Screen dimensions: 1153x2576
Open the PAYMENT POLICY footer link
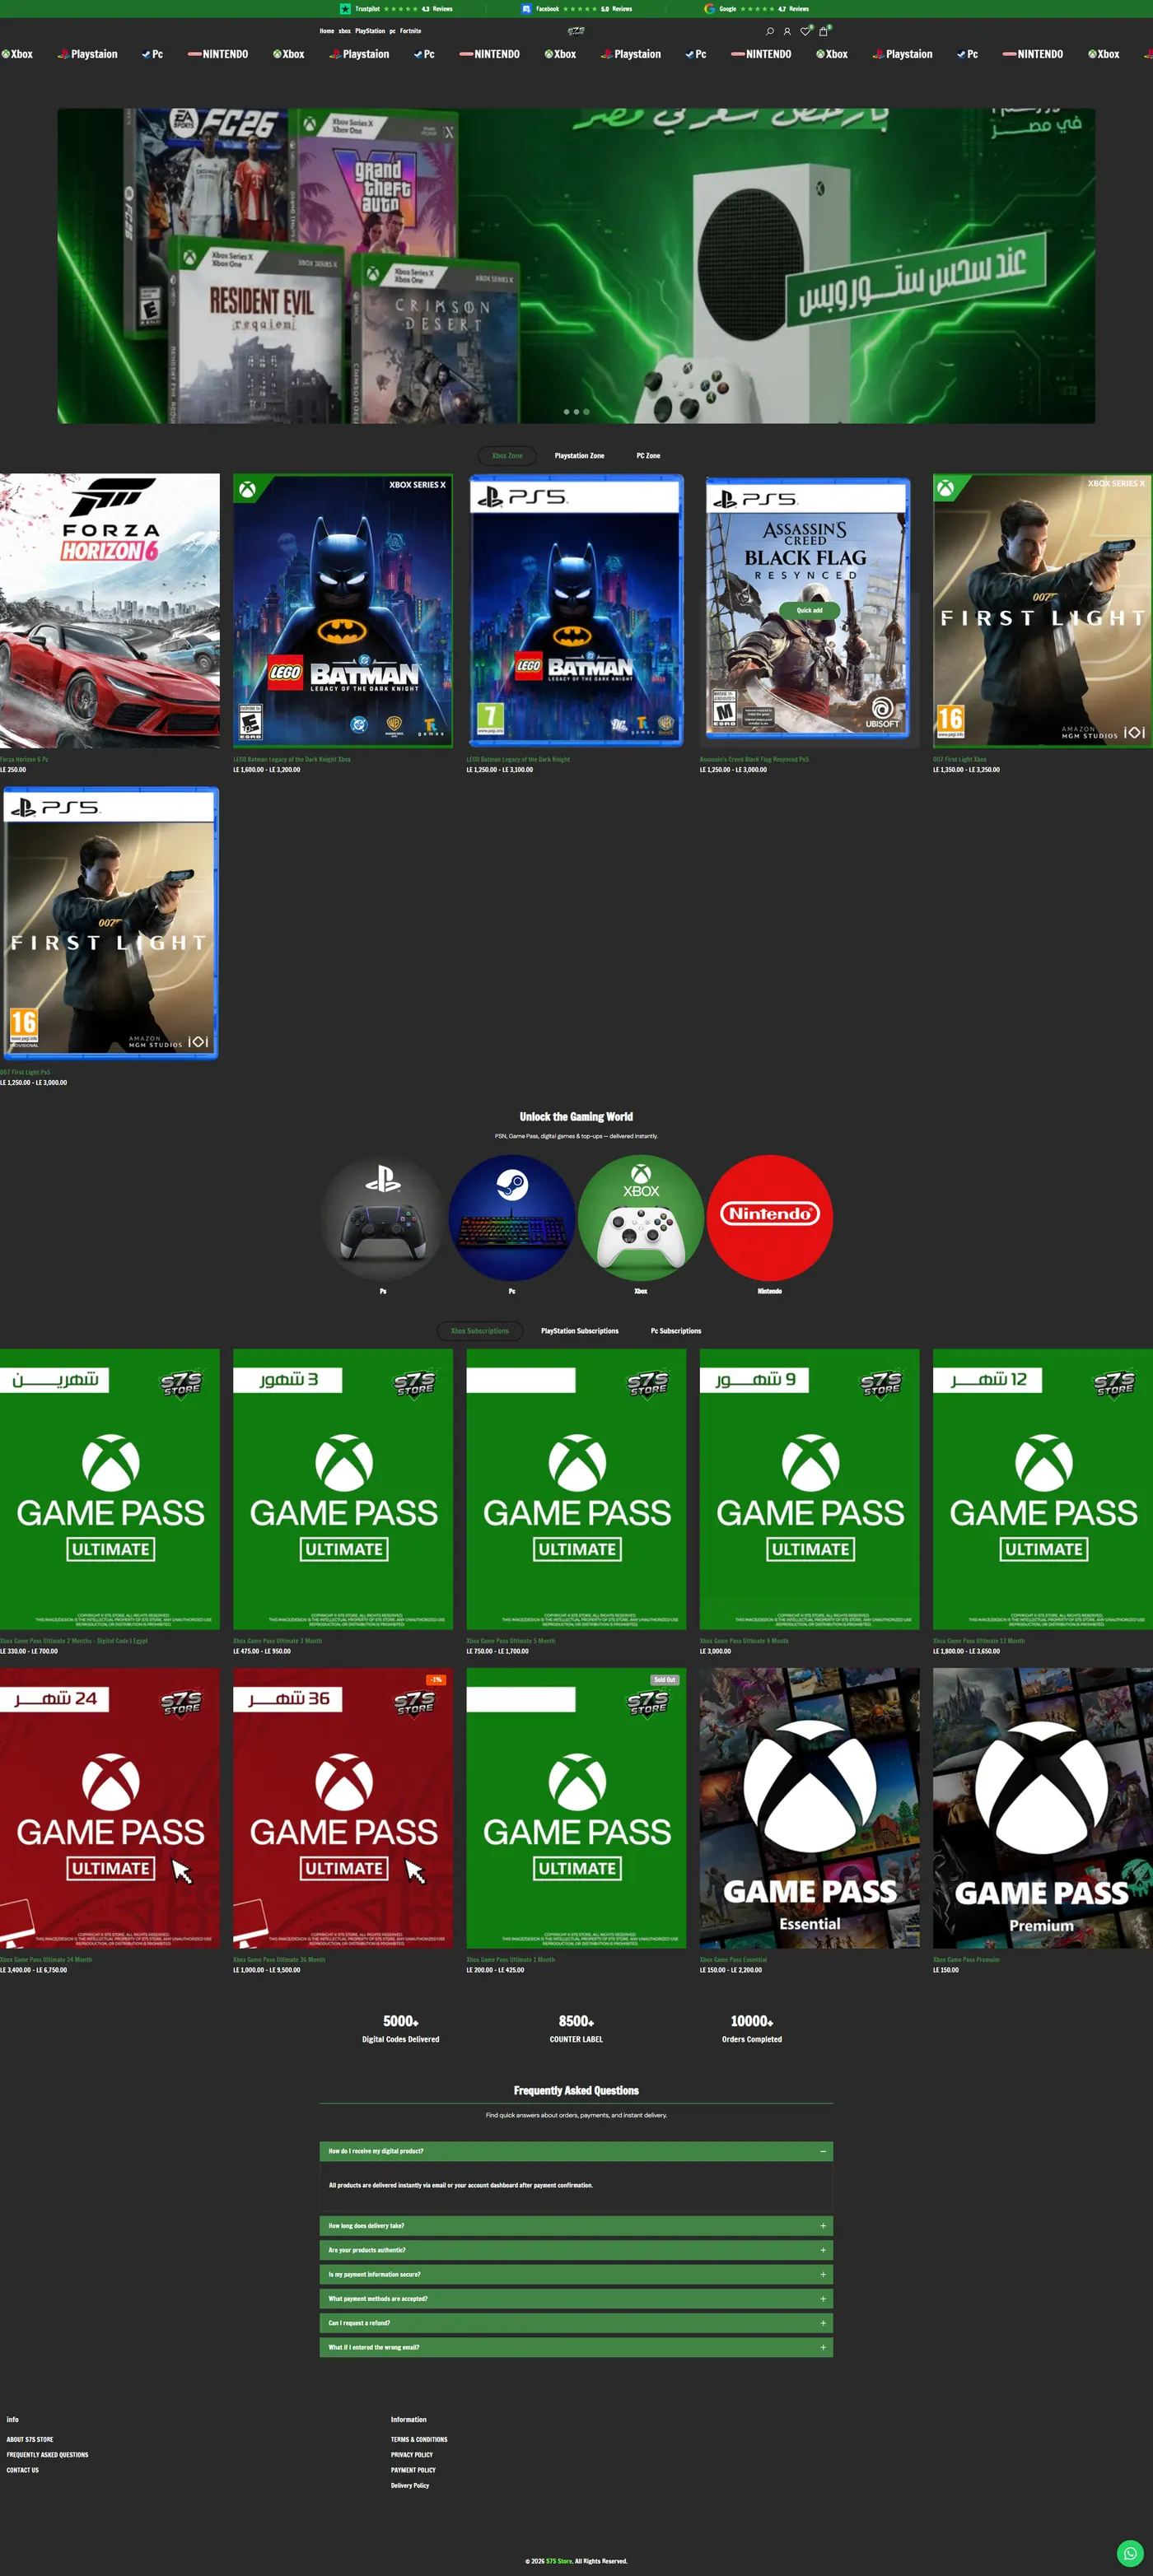click(413, 2470)
